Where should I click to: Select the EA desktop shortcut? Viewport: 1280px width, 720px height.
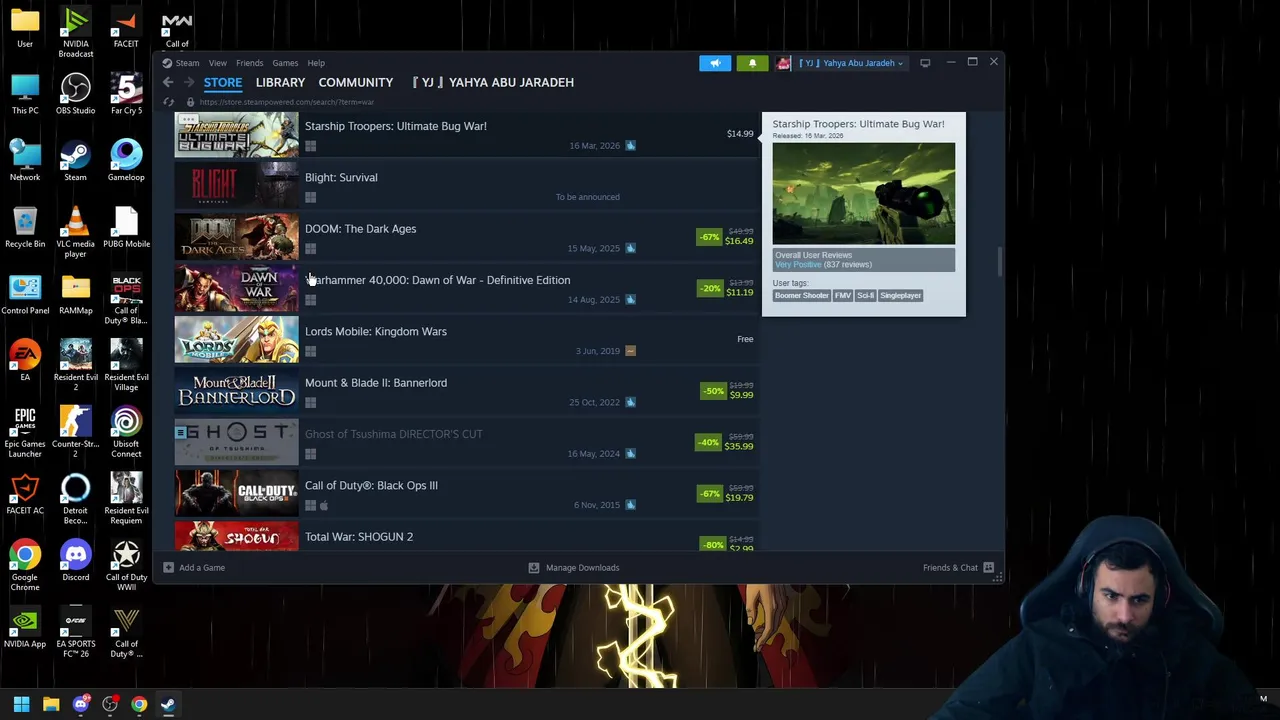pyautogui.click(x=25, y=362)
